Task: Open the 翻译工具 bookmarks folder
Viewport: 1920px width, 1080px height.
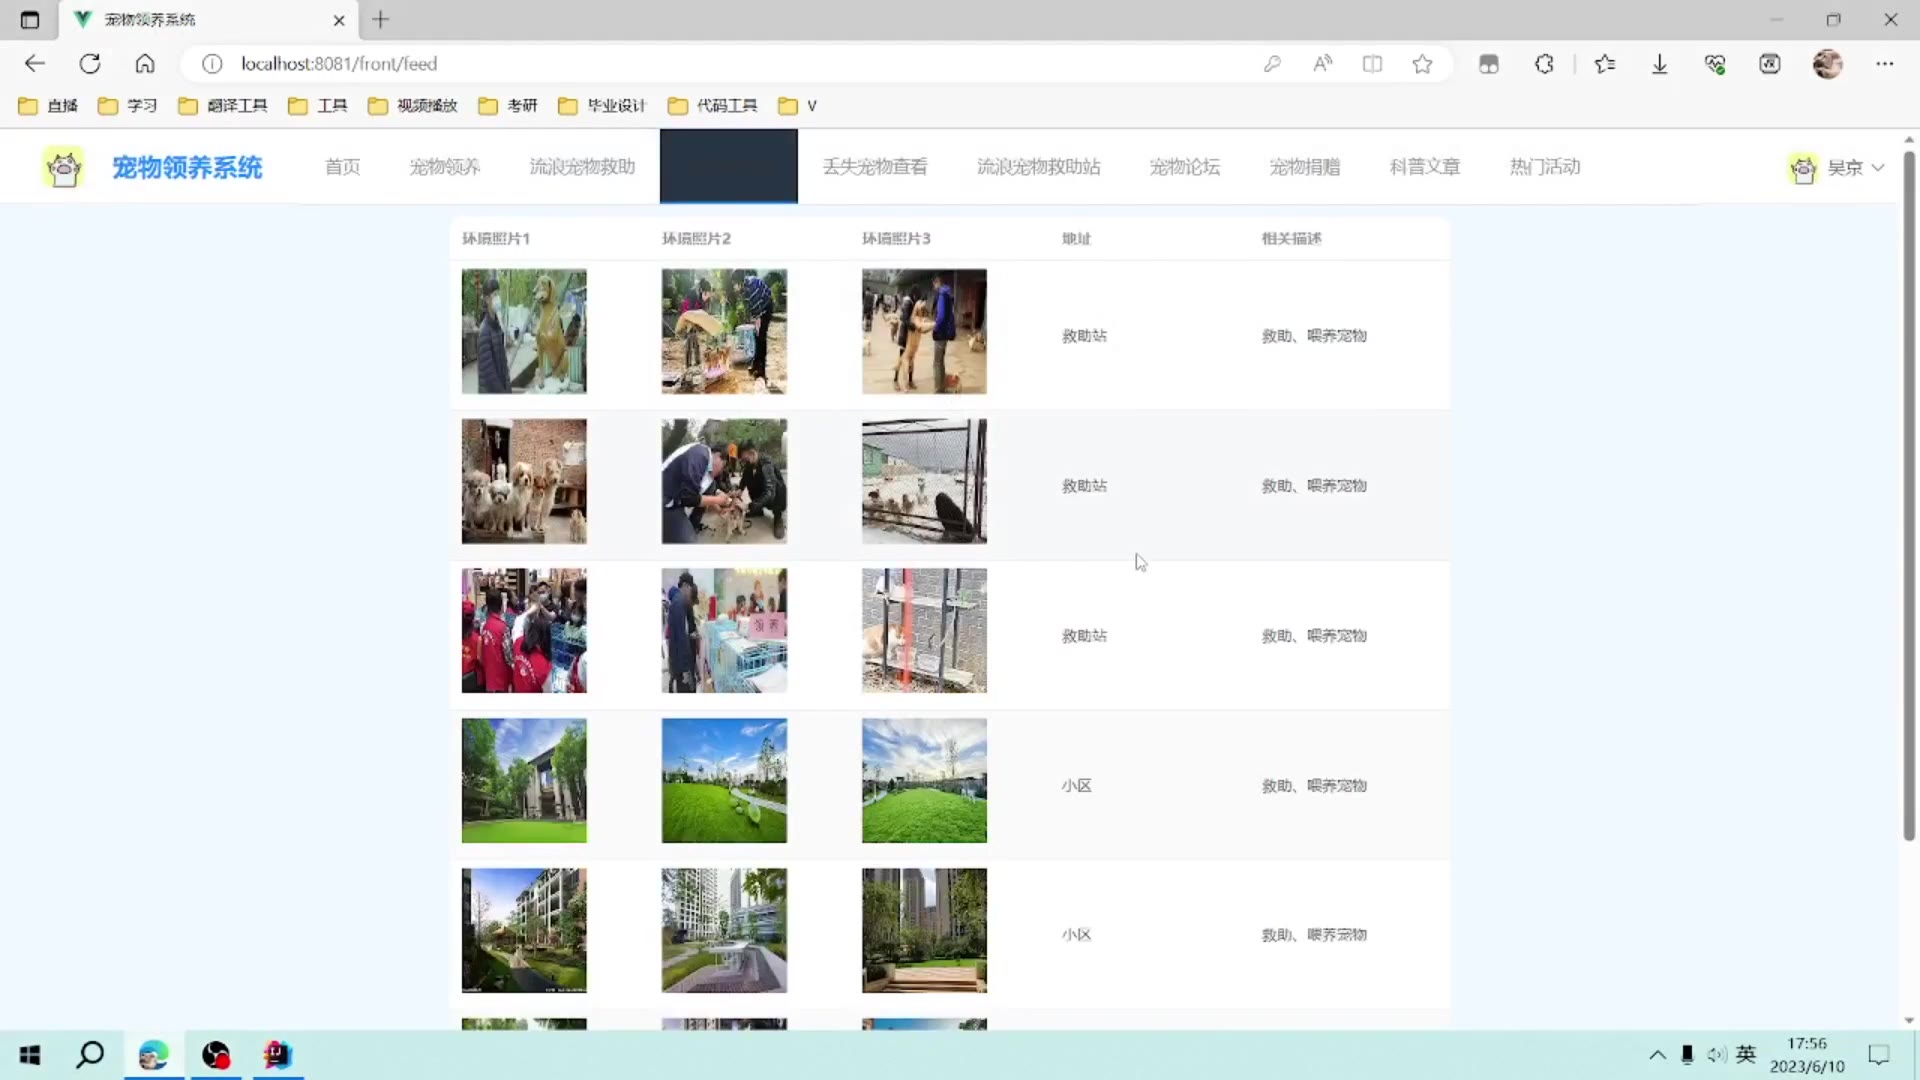Action: 222,106
